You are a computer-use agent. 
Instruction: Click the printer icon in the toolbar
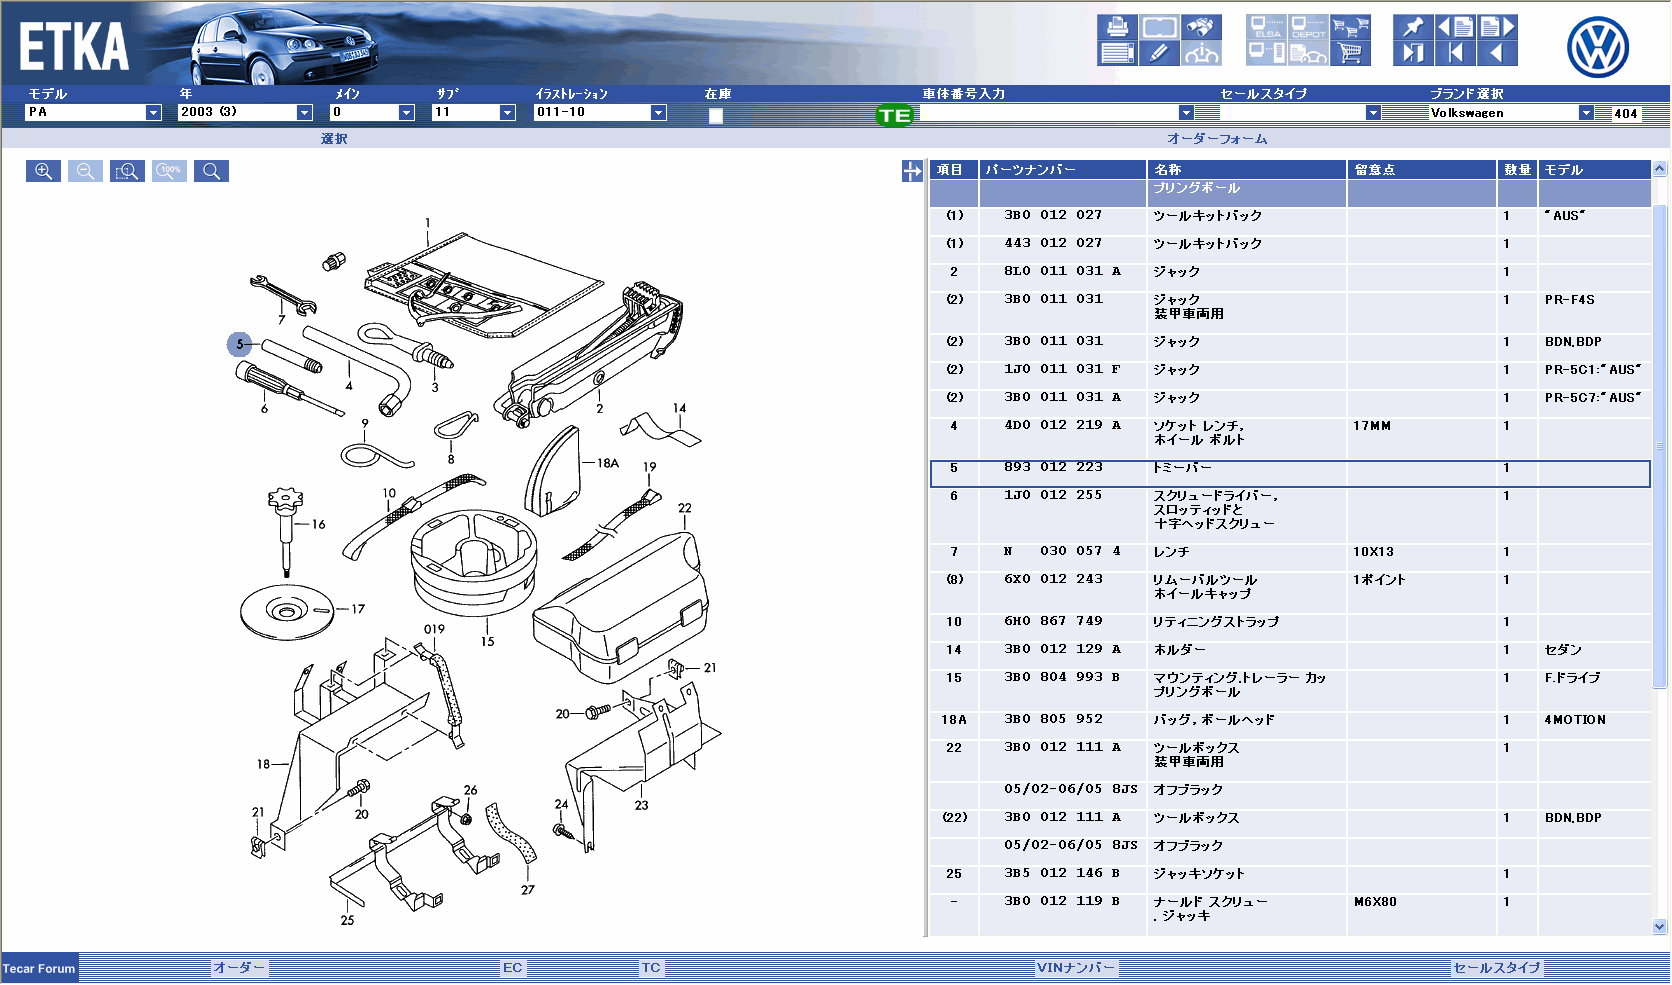coord(1117,27)
